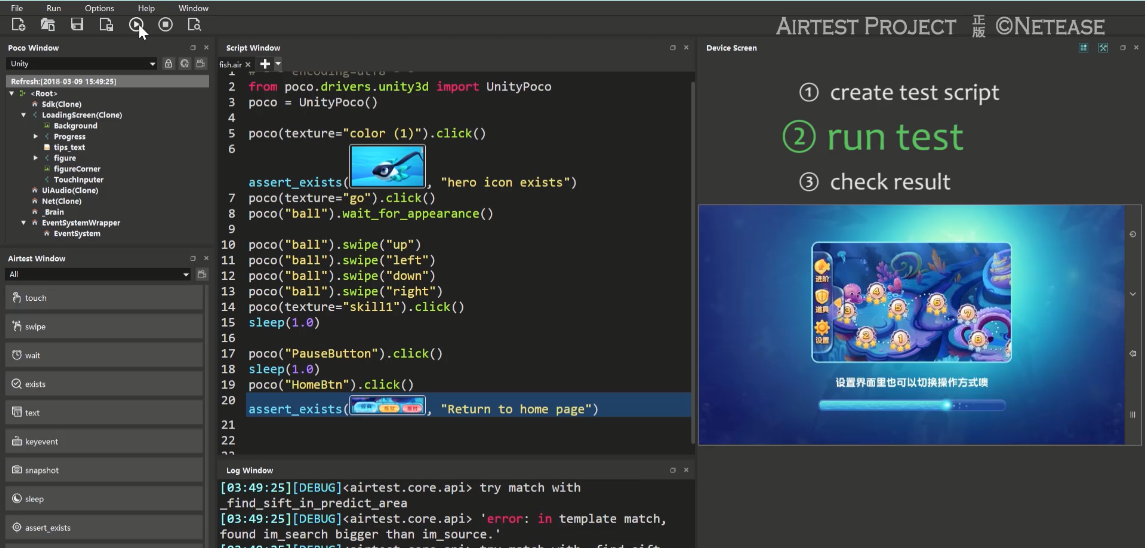This screenshot has height=548, width=1145.
Task: Select figureCorner tree item
Action: point(77,169)
